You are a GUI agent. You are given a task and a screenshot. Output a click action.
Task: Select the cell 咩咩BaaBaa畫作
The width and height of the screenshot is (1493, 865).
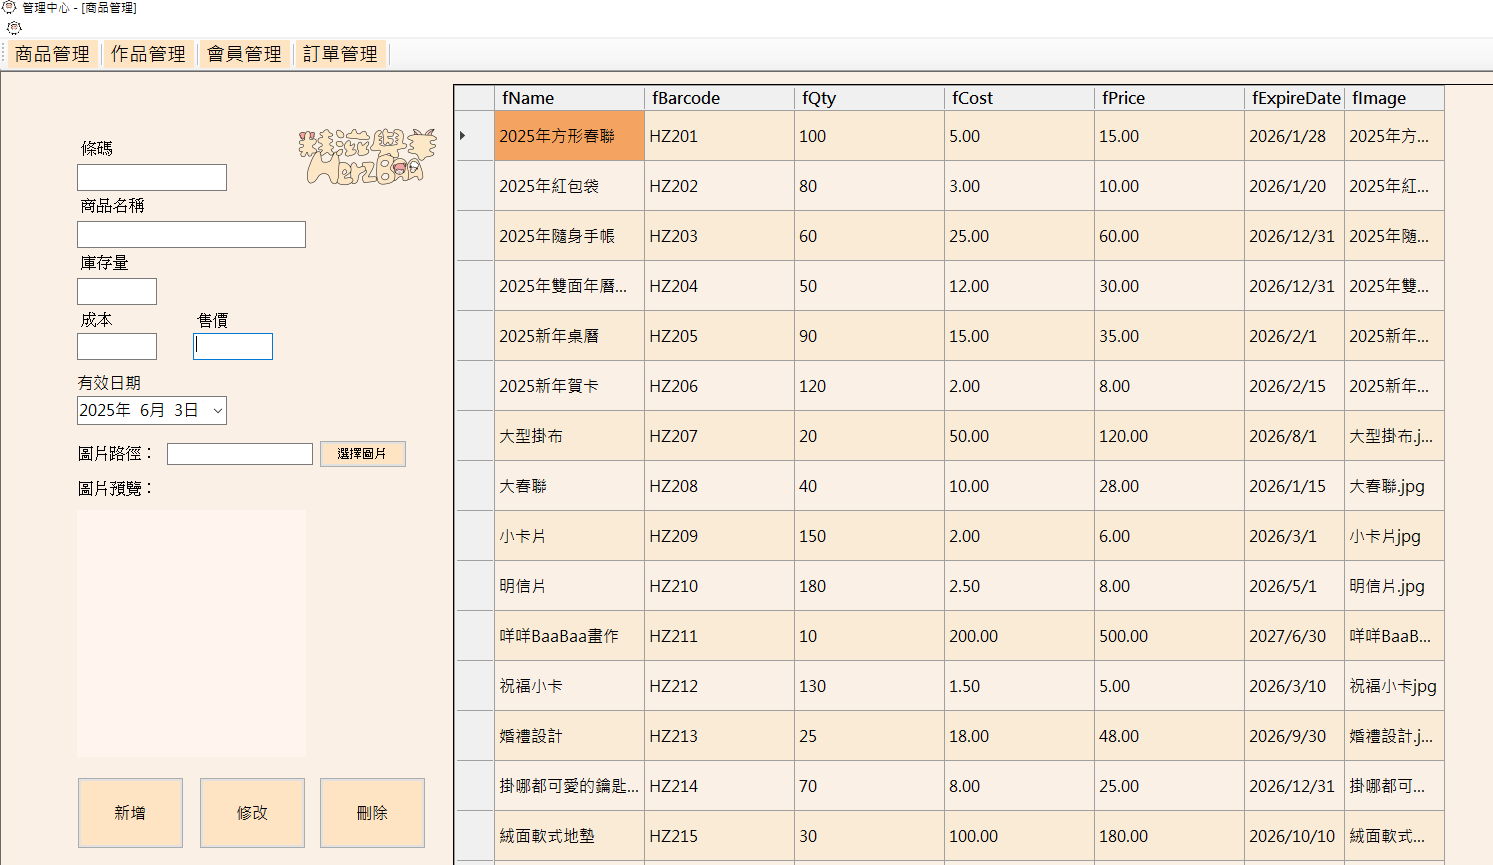click(570, 636)
